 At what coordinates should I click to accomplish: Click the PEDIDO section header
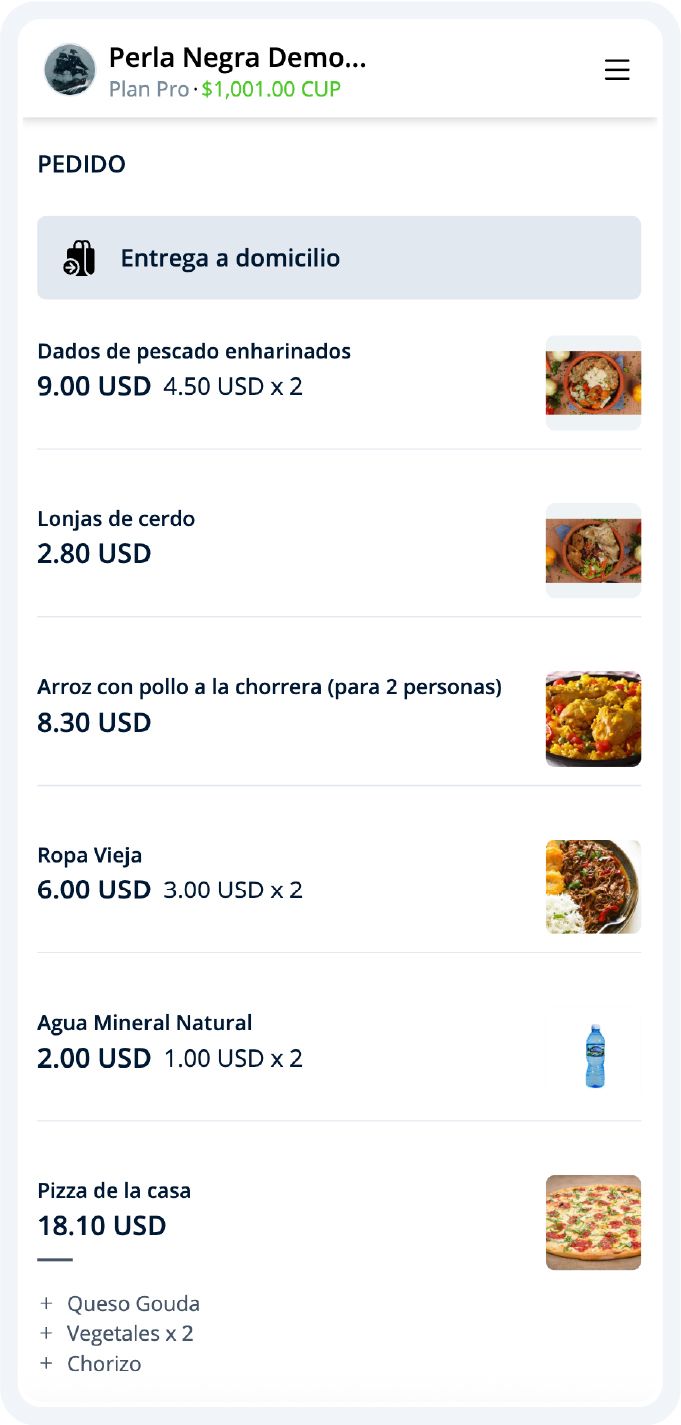(x=81, y=164)
